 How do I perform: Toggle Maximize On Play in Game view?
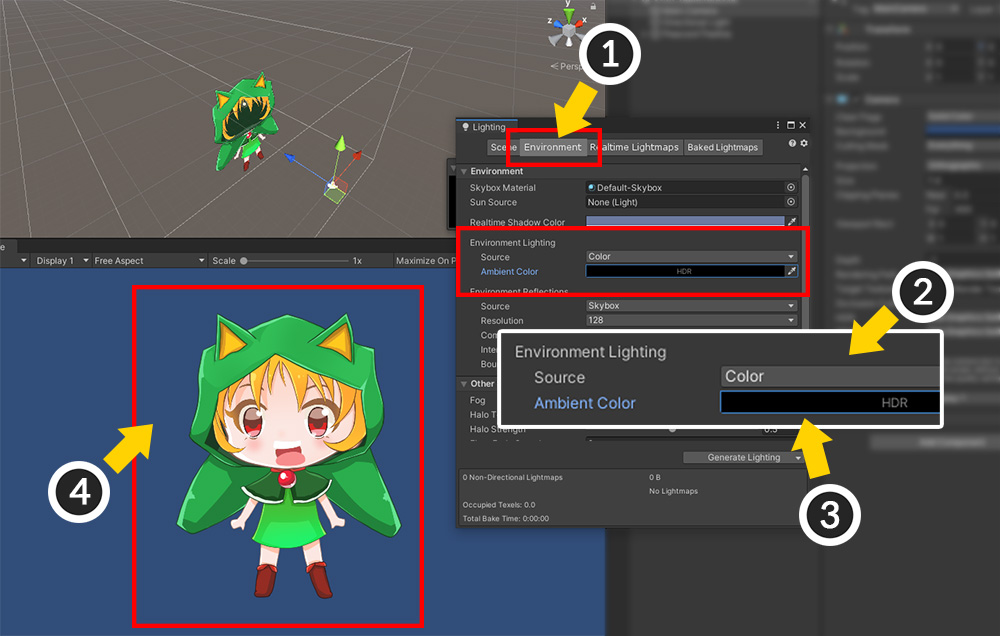[426, 261]
